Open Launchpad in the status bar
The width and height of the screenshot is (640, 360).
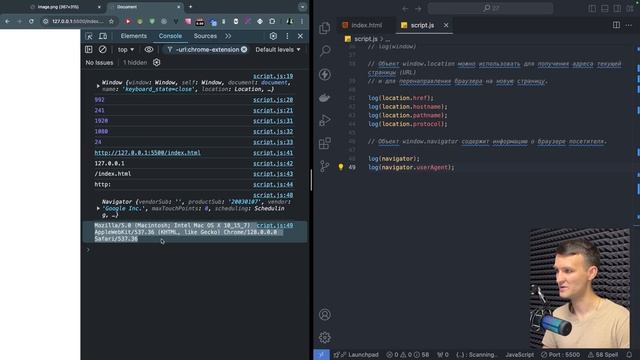(x=356, y=355)
